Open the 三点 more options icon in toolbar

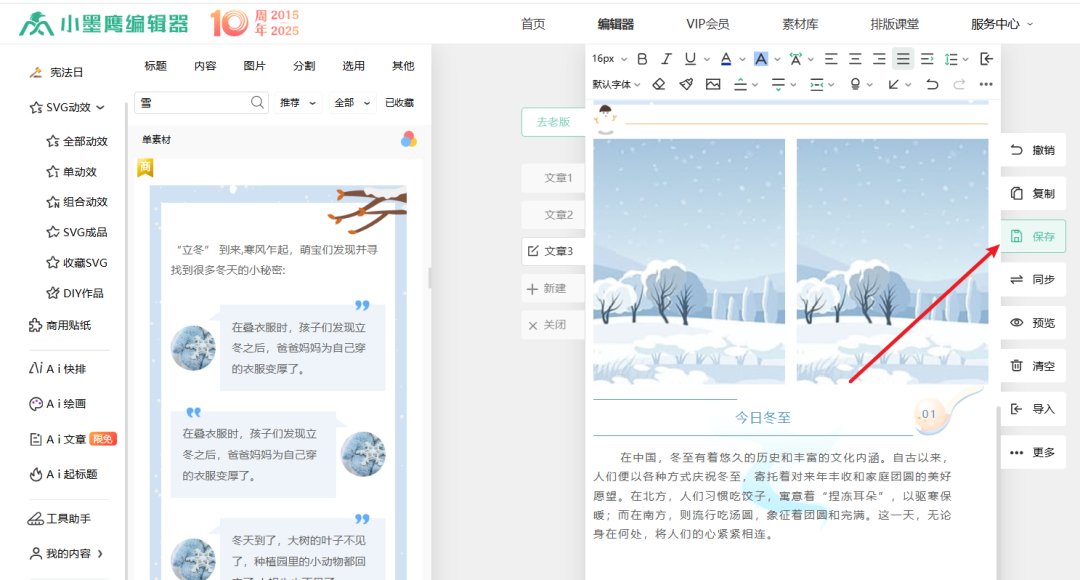click(987, 84)
